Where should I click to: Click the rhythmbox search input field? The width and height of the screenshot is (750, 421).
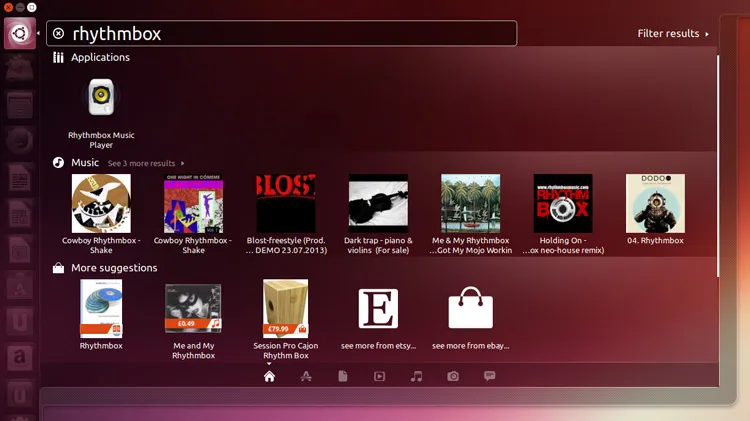300,34
